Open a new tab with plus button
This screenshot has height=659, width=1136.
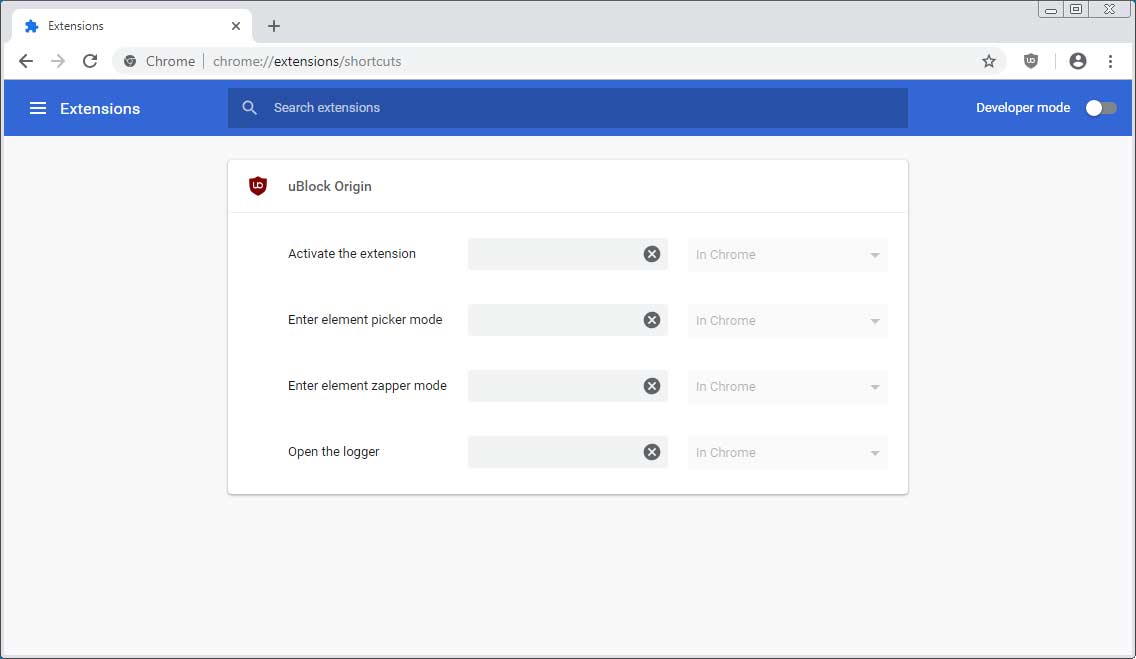[x=274, y=26]
